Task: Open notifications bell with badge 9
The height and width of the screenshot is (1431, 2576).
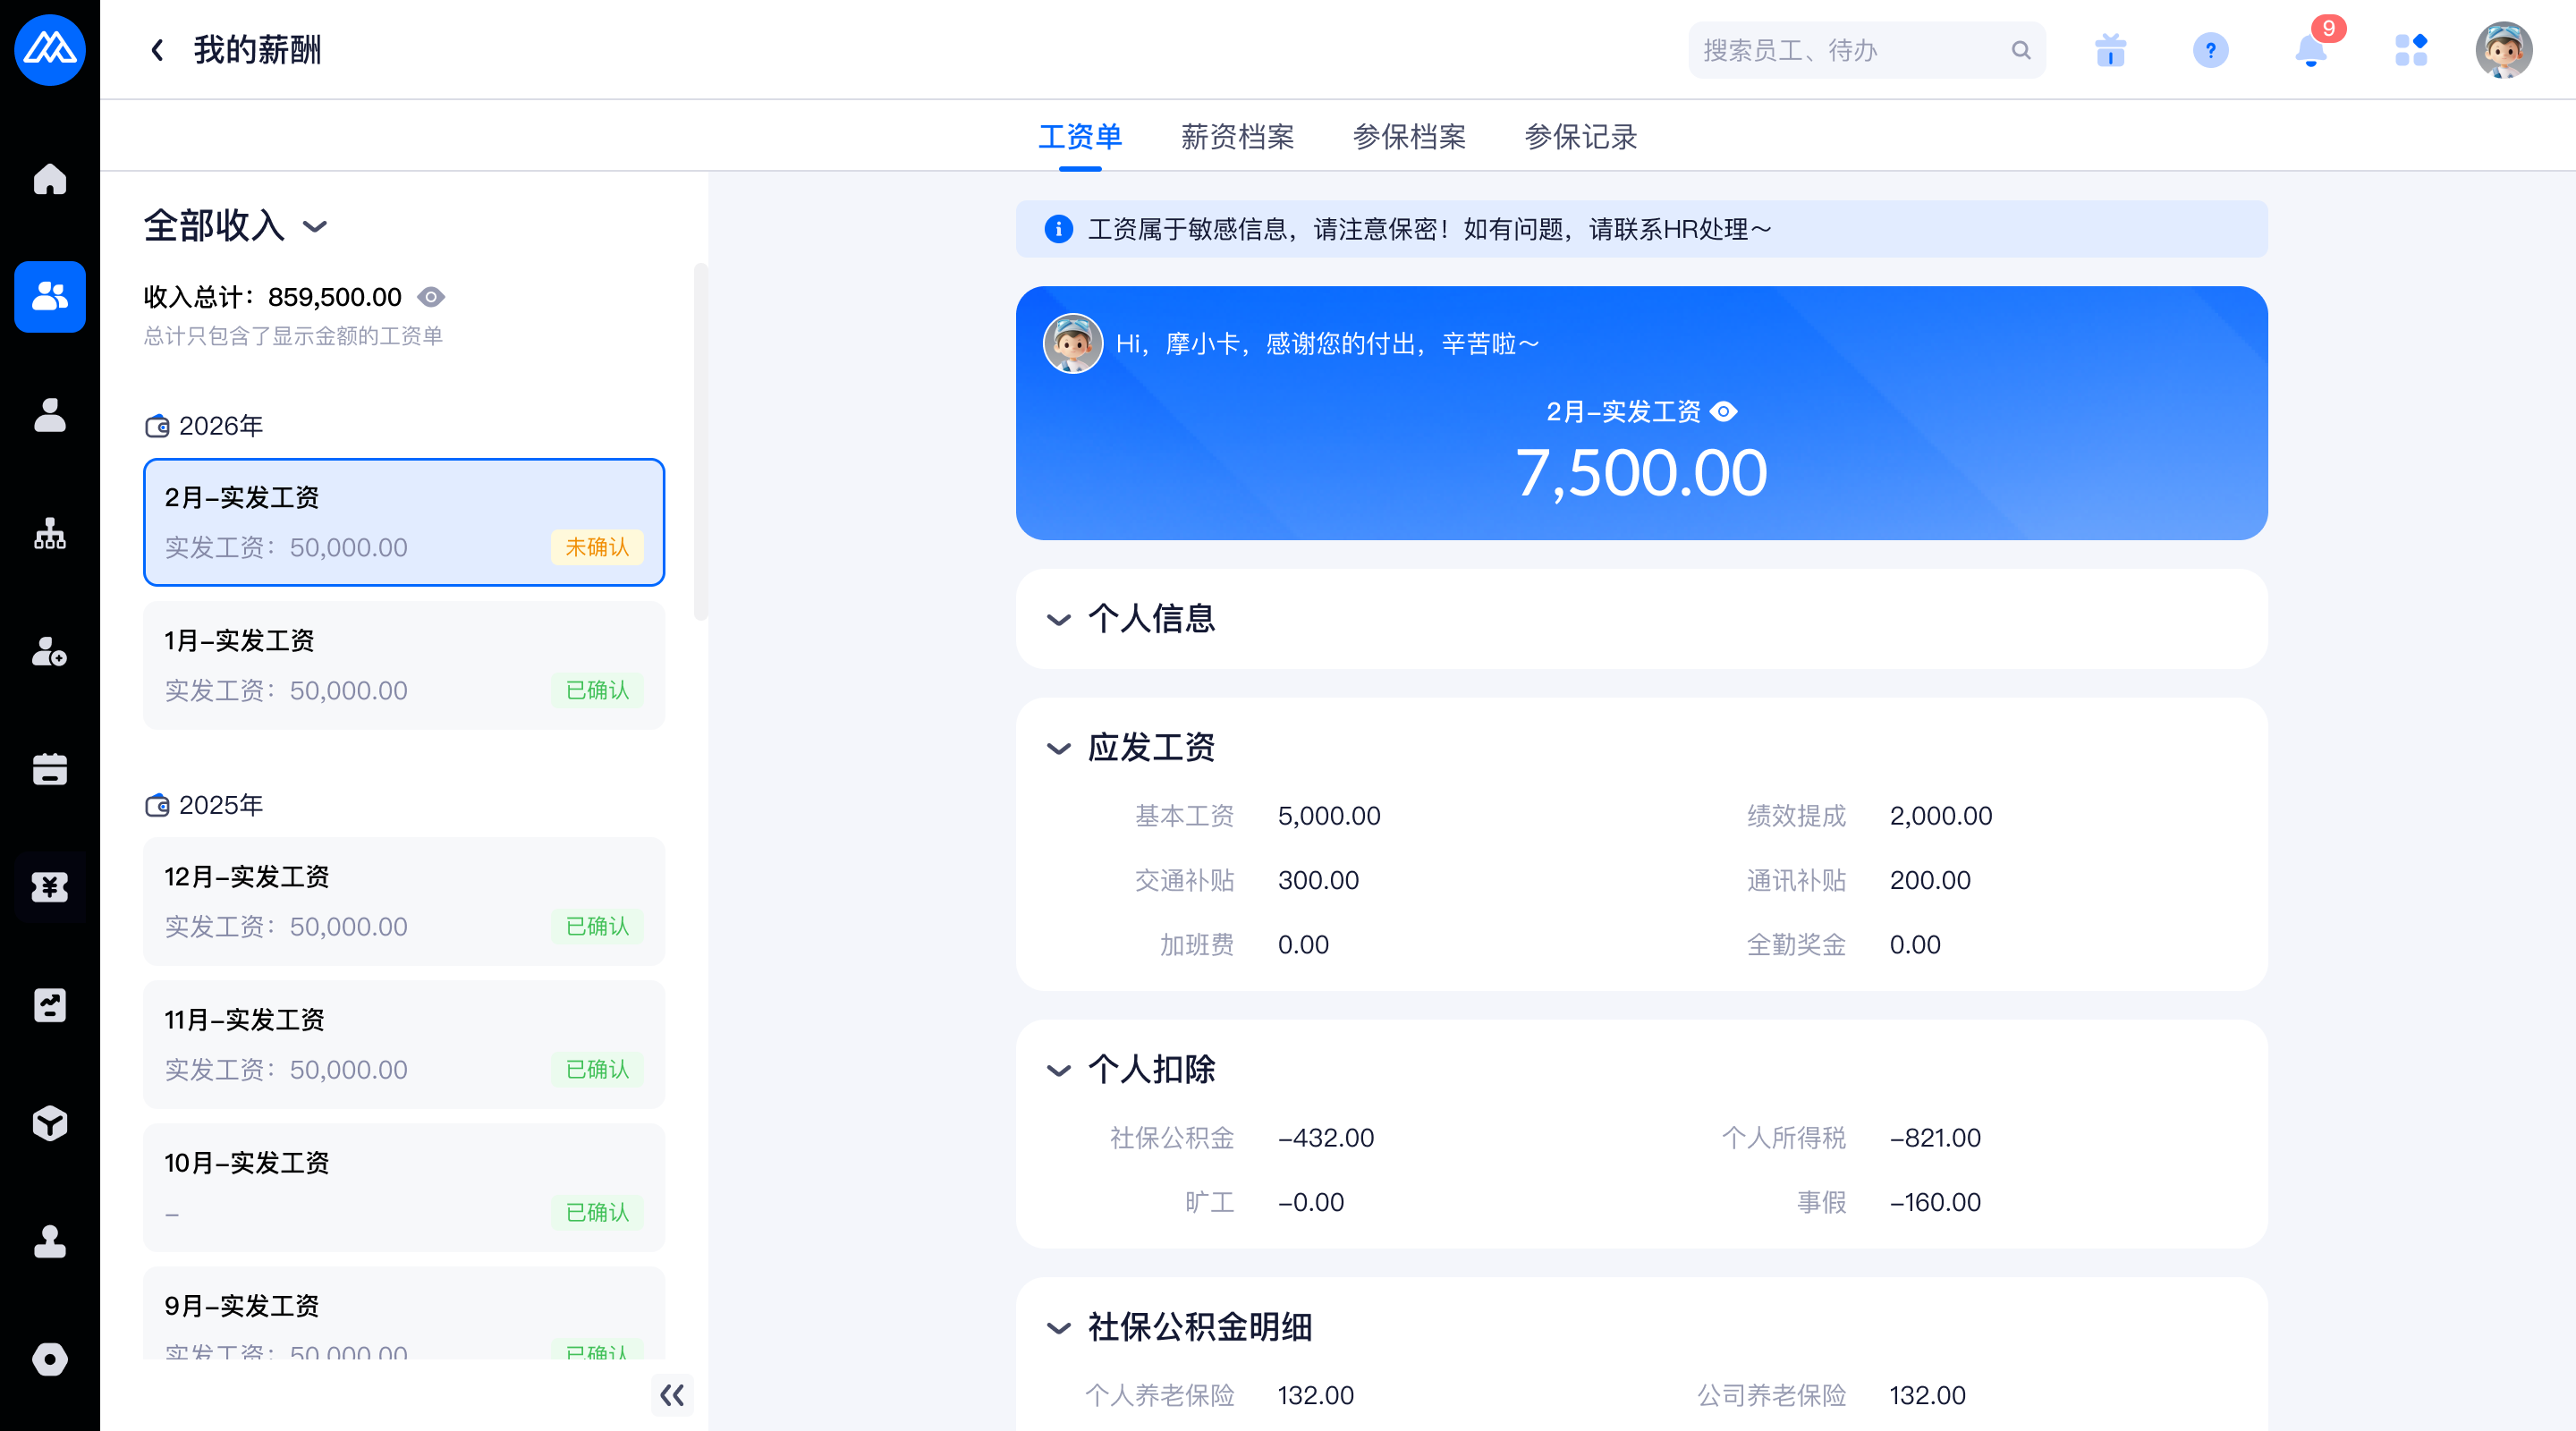Action: coord(2310,50)
